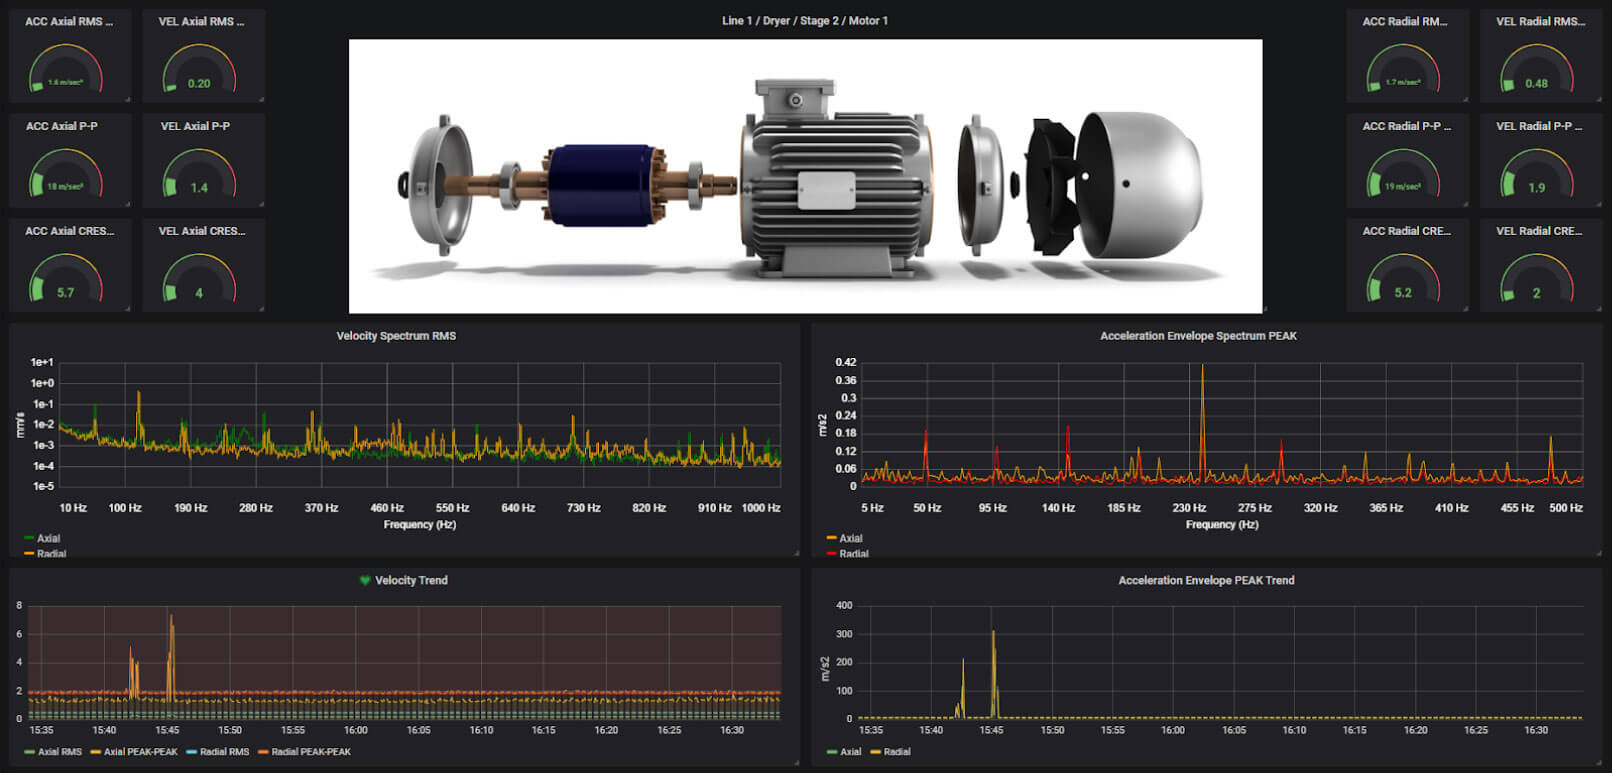Click the green Axial color swatch in Velocity Spectrum legend
This screenshot has width=1612, height=773.
[x=29, y=538]
